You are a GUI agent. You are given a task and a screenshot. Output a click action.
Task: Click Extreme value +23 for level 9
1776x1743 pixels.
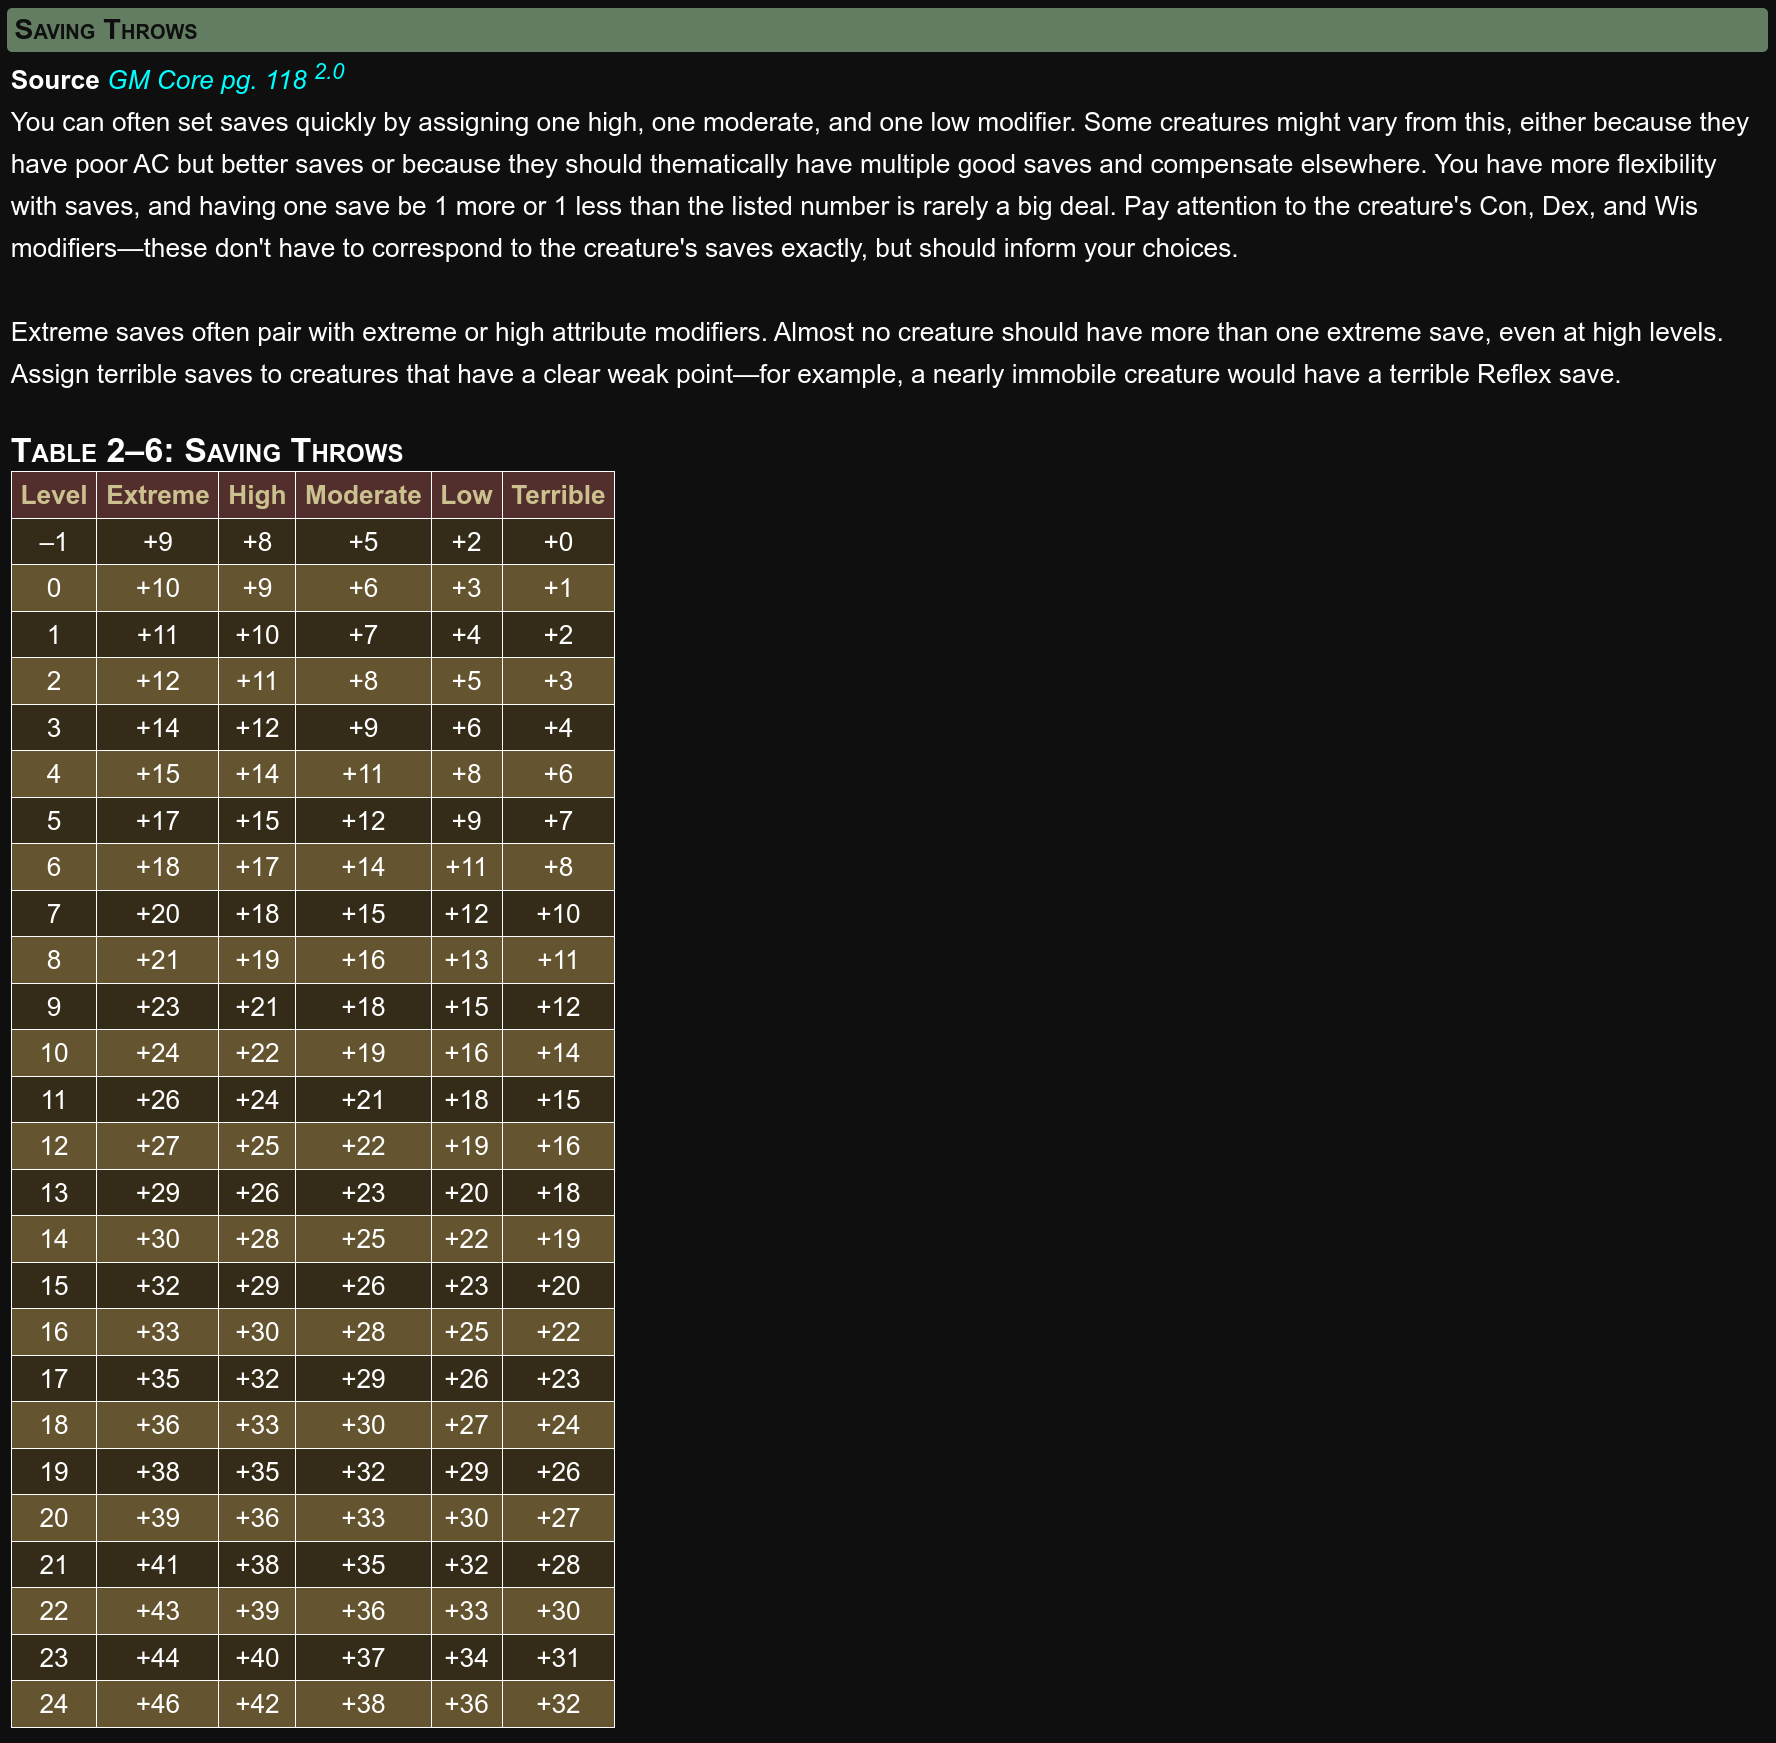158,1007
